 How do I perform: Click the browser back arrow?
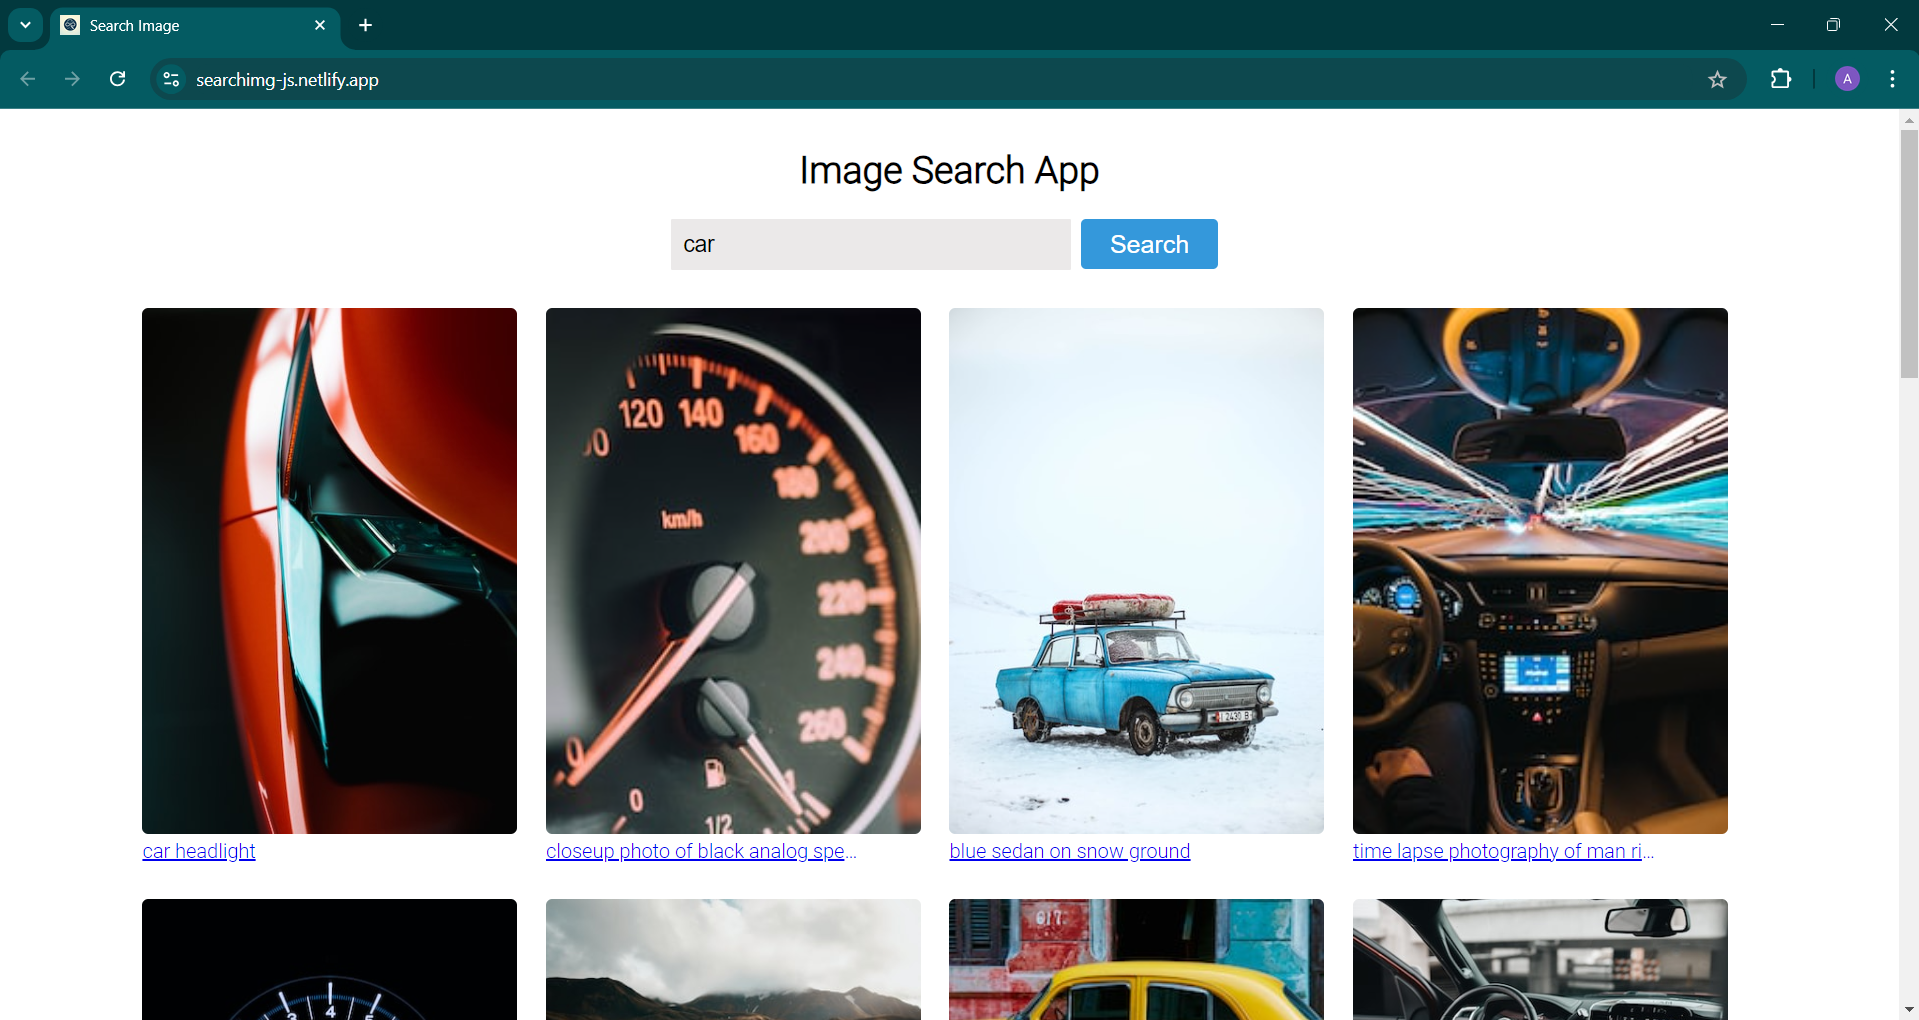(28, 79)
